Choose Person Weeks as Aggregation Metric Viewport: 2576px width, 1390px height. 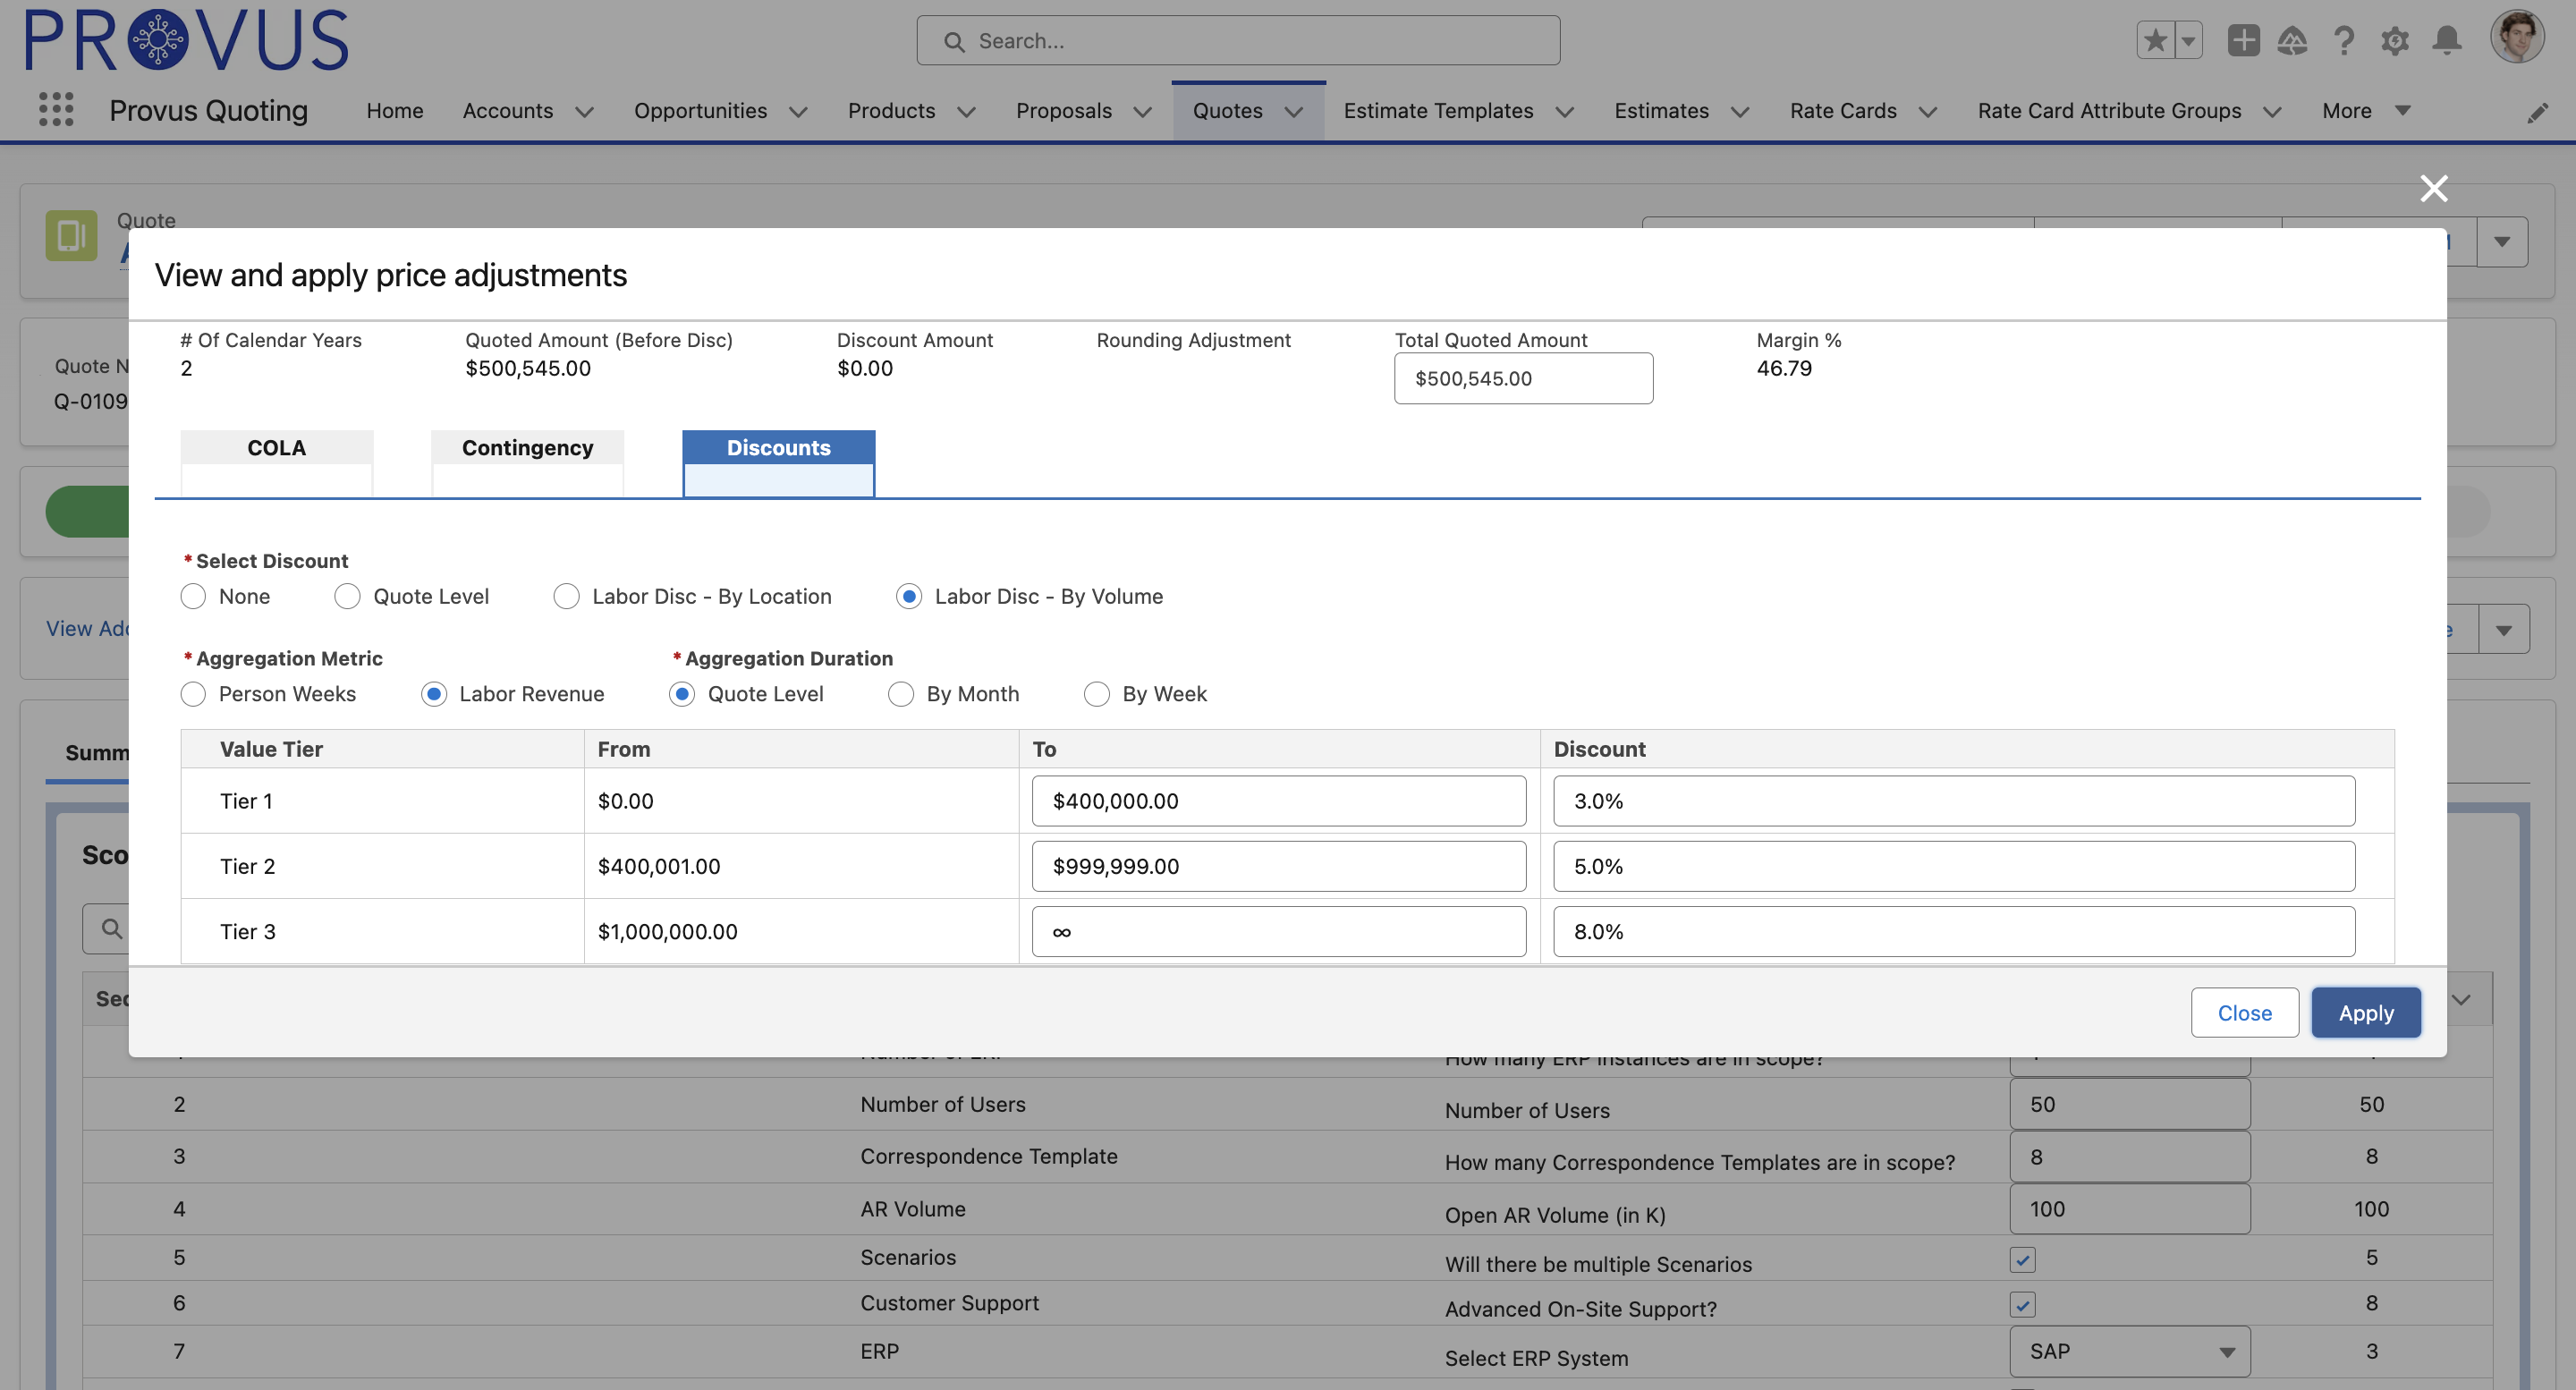click(x=193, y=693)
